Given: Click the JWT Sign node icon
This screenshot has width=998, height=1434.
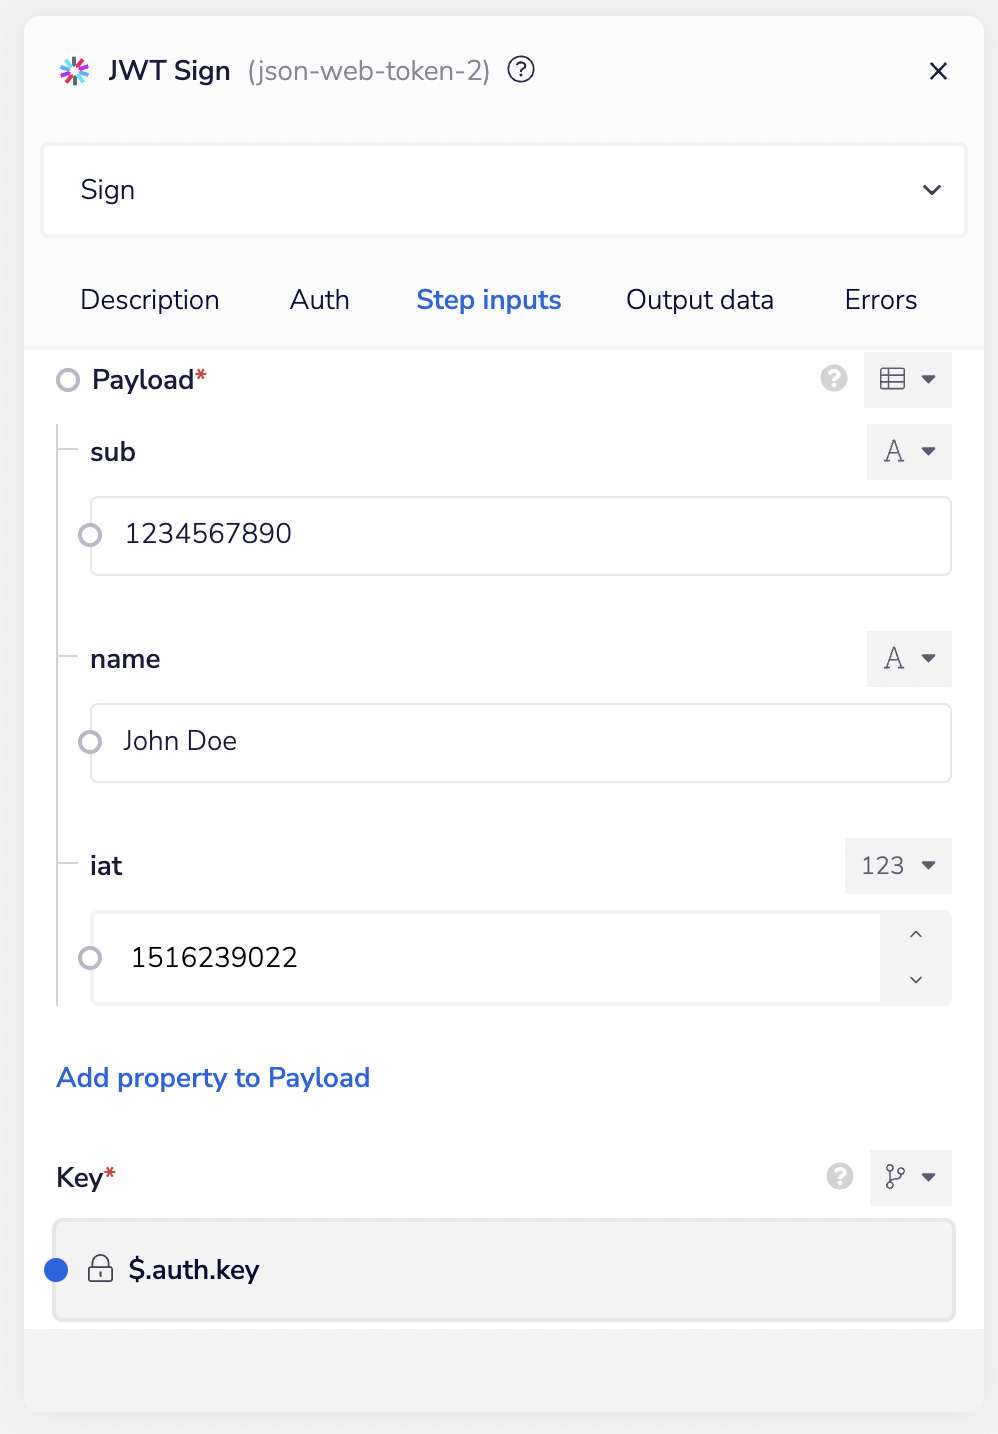Looking at the screenshot, I should click(x=73, y=70).
